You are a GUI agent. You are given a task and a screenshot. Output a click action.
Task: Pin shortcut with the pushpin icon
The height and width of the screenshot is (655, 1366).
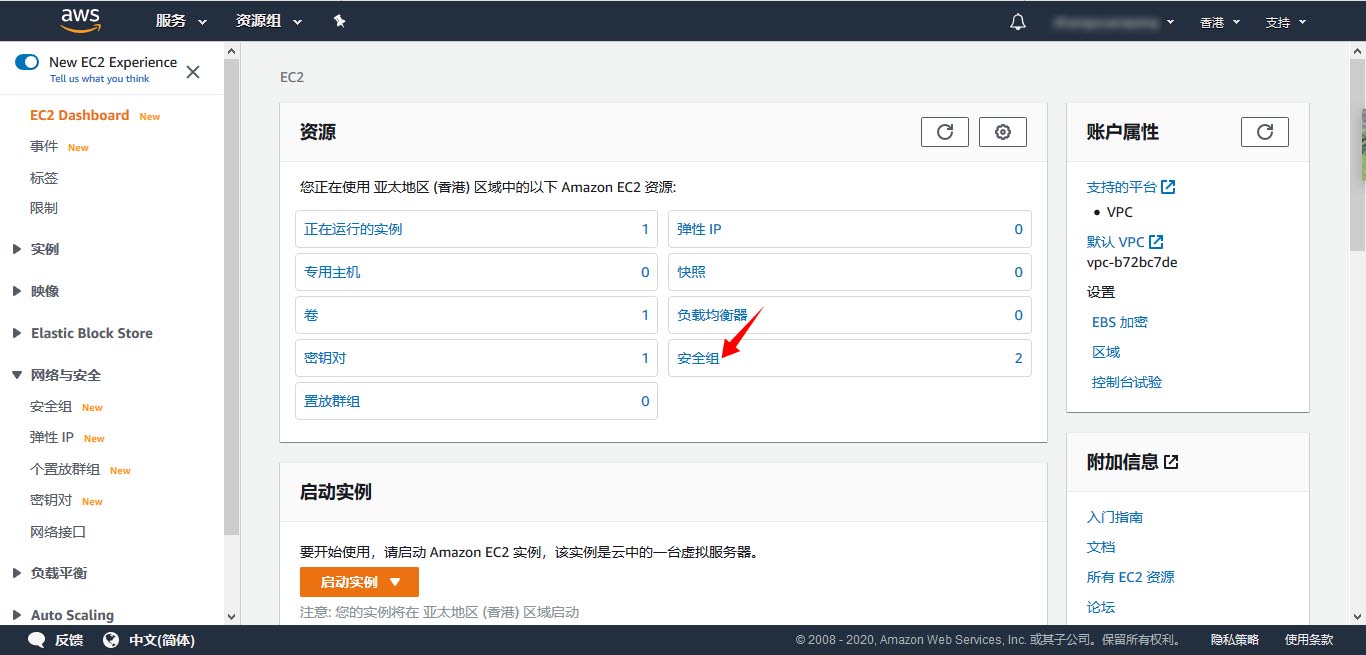point(340,21)
